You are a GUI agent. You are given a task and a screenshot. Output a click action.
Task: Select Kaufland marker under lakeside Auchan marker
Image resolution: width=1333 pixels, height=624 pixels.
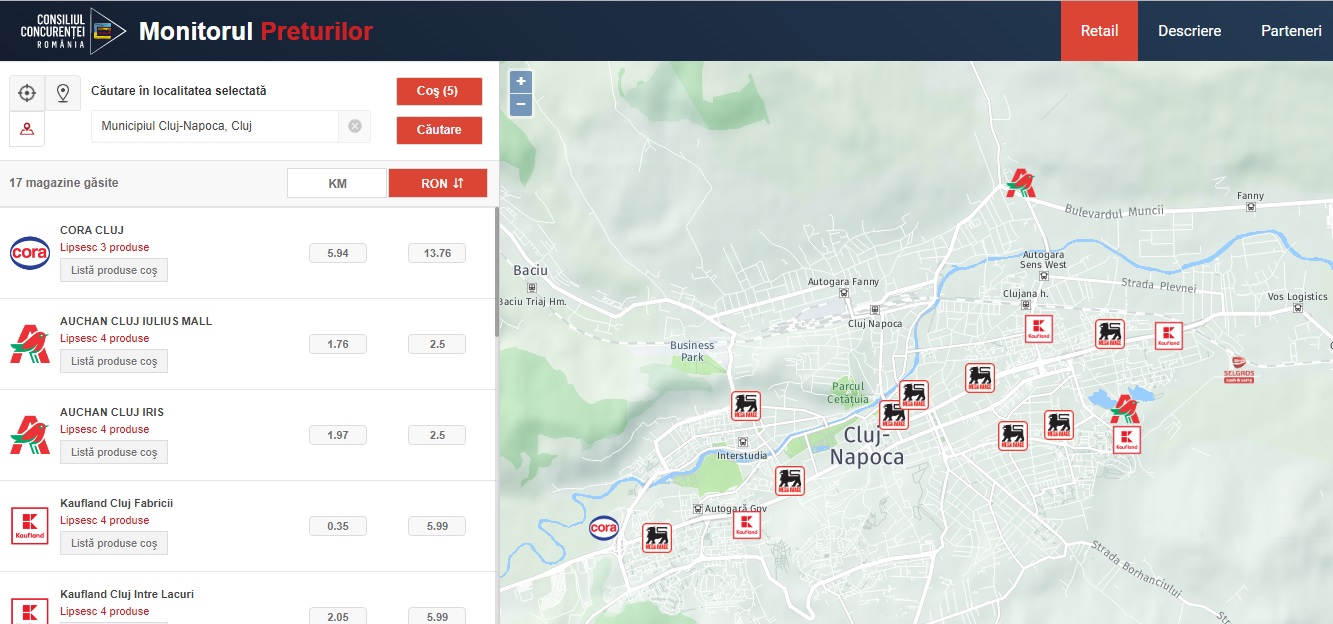click(1127, 440)
